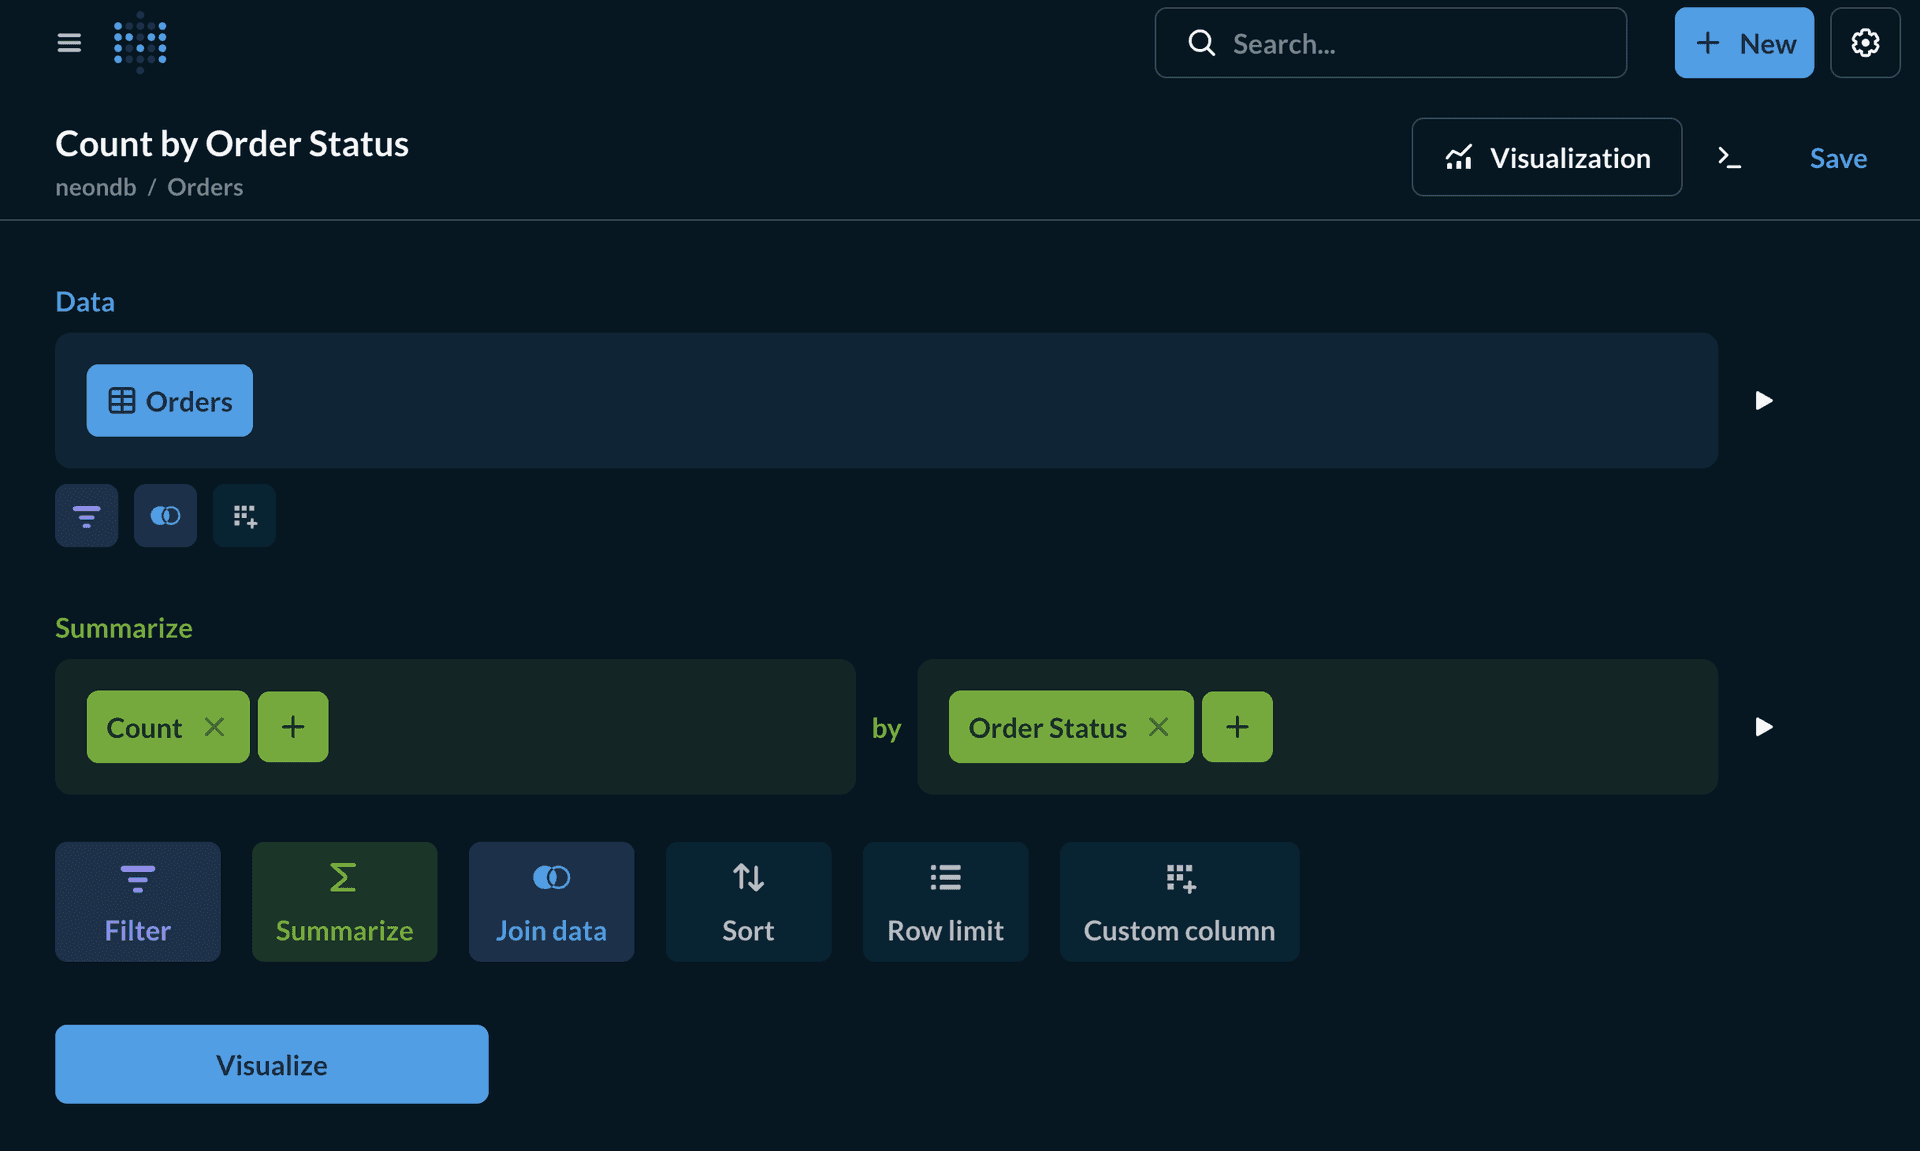Click the Summarize sigma icon
Screen dimensions: 1920x1151
[344, 901]
